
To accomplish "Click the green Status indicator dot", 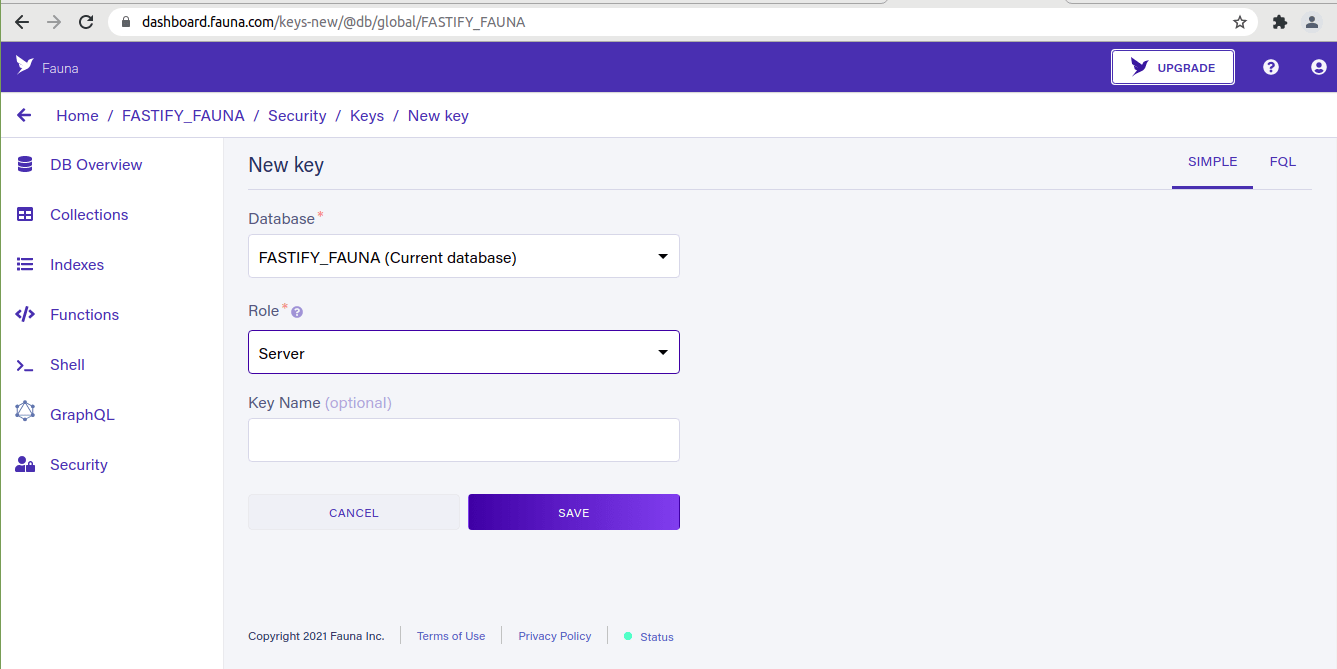I will (628, 636).
